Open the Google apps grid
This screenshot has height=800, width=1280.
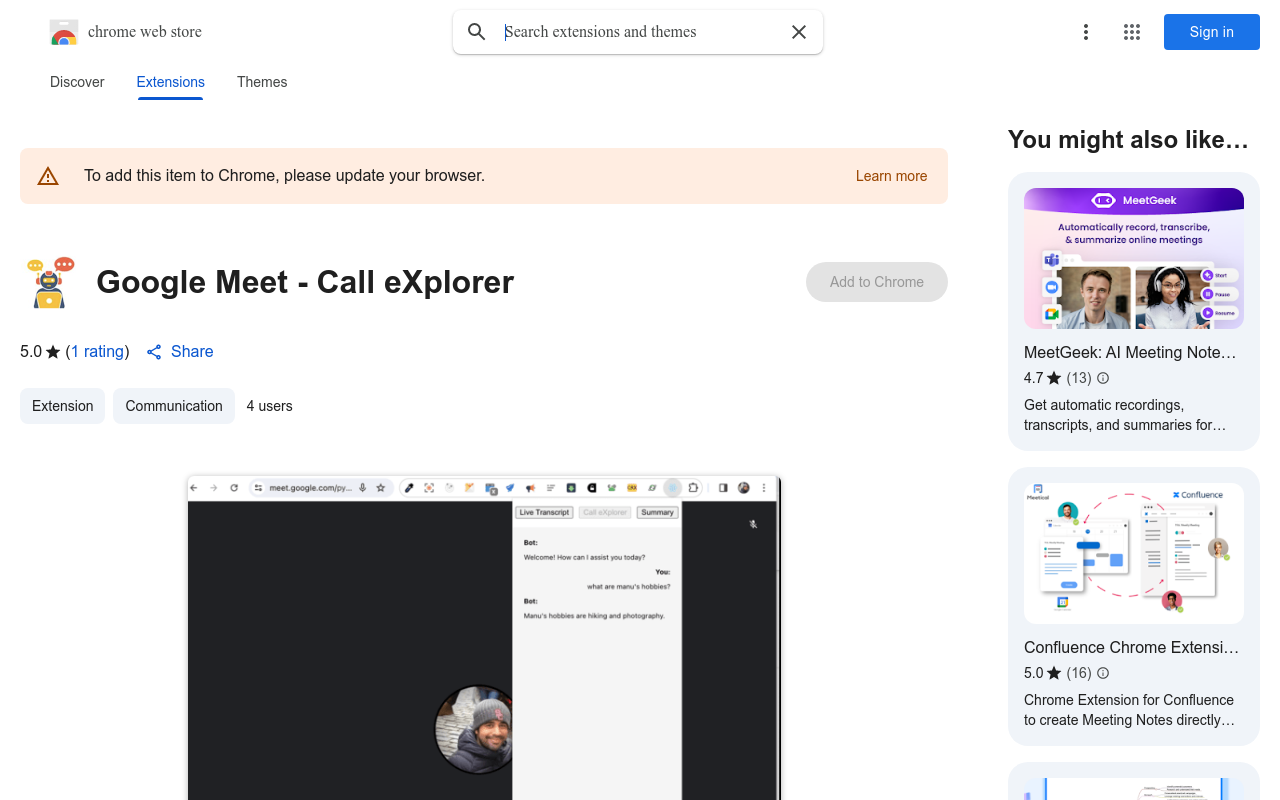pos(1132,32)
